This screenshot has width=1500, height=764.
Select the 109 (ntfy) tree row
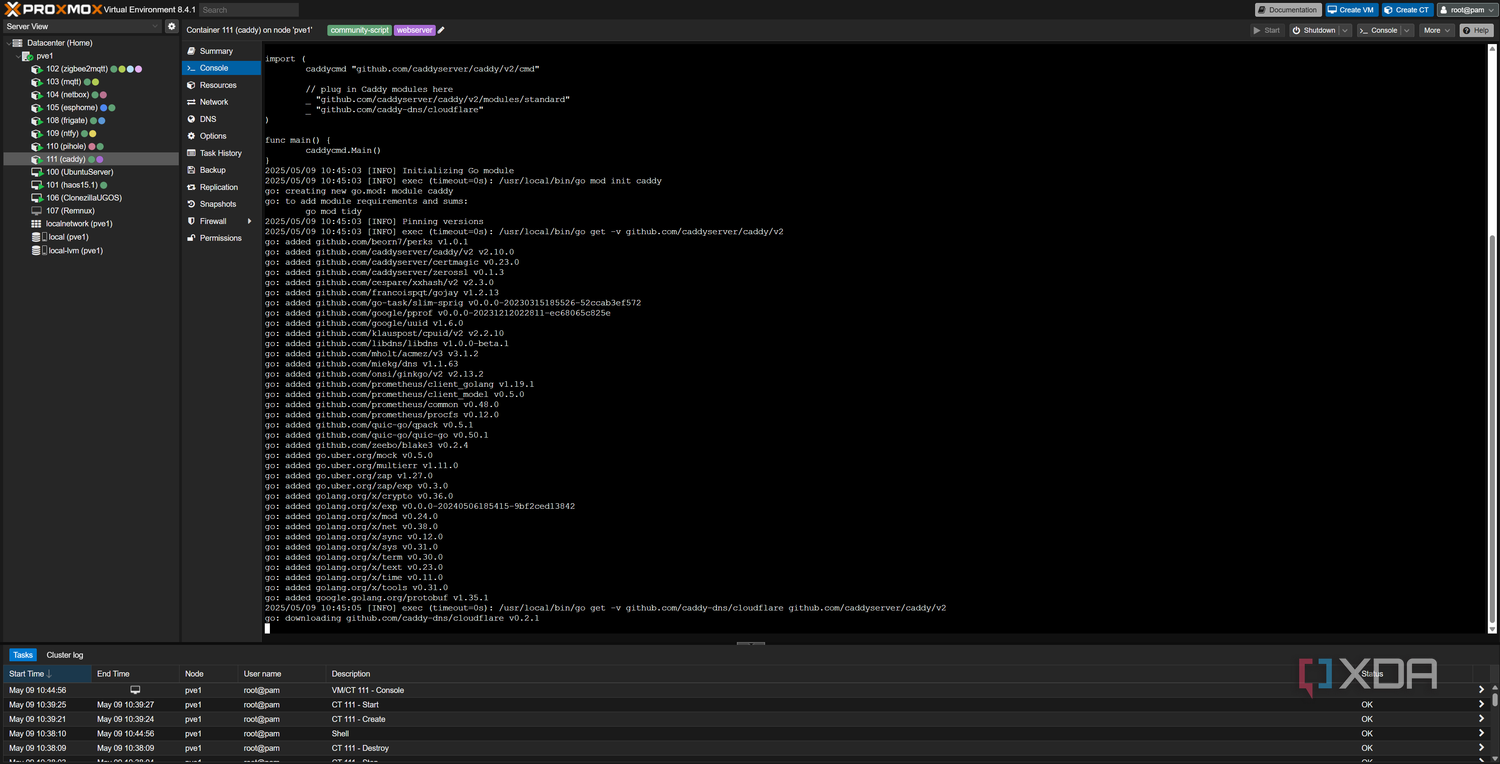[x=91, y=133]
